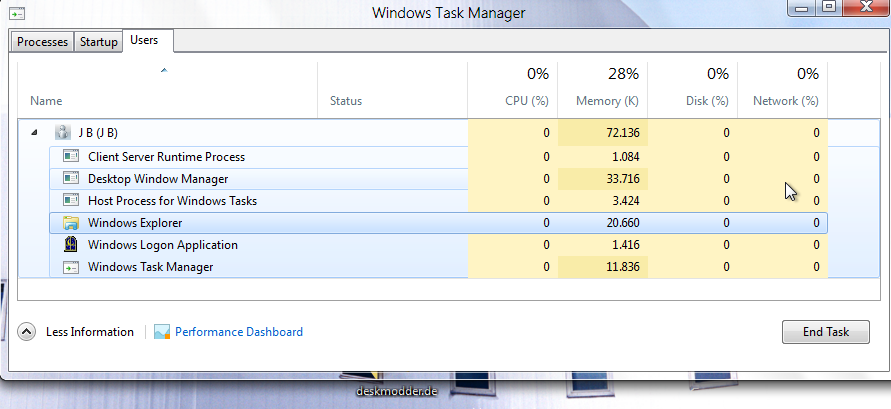Click the Windows Explorer folder icon
Screen dimensions: 891x409
click(70, 223)
